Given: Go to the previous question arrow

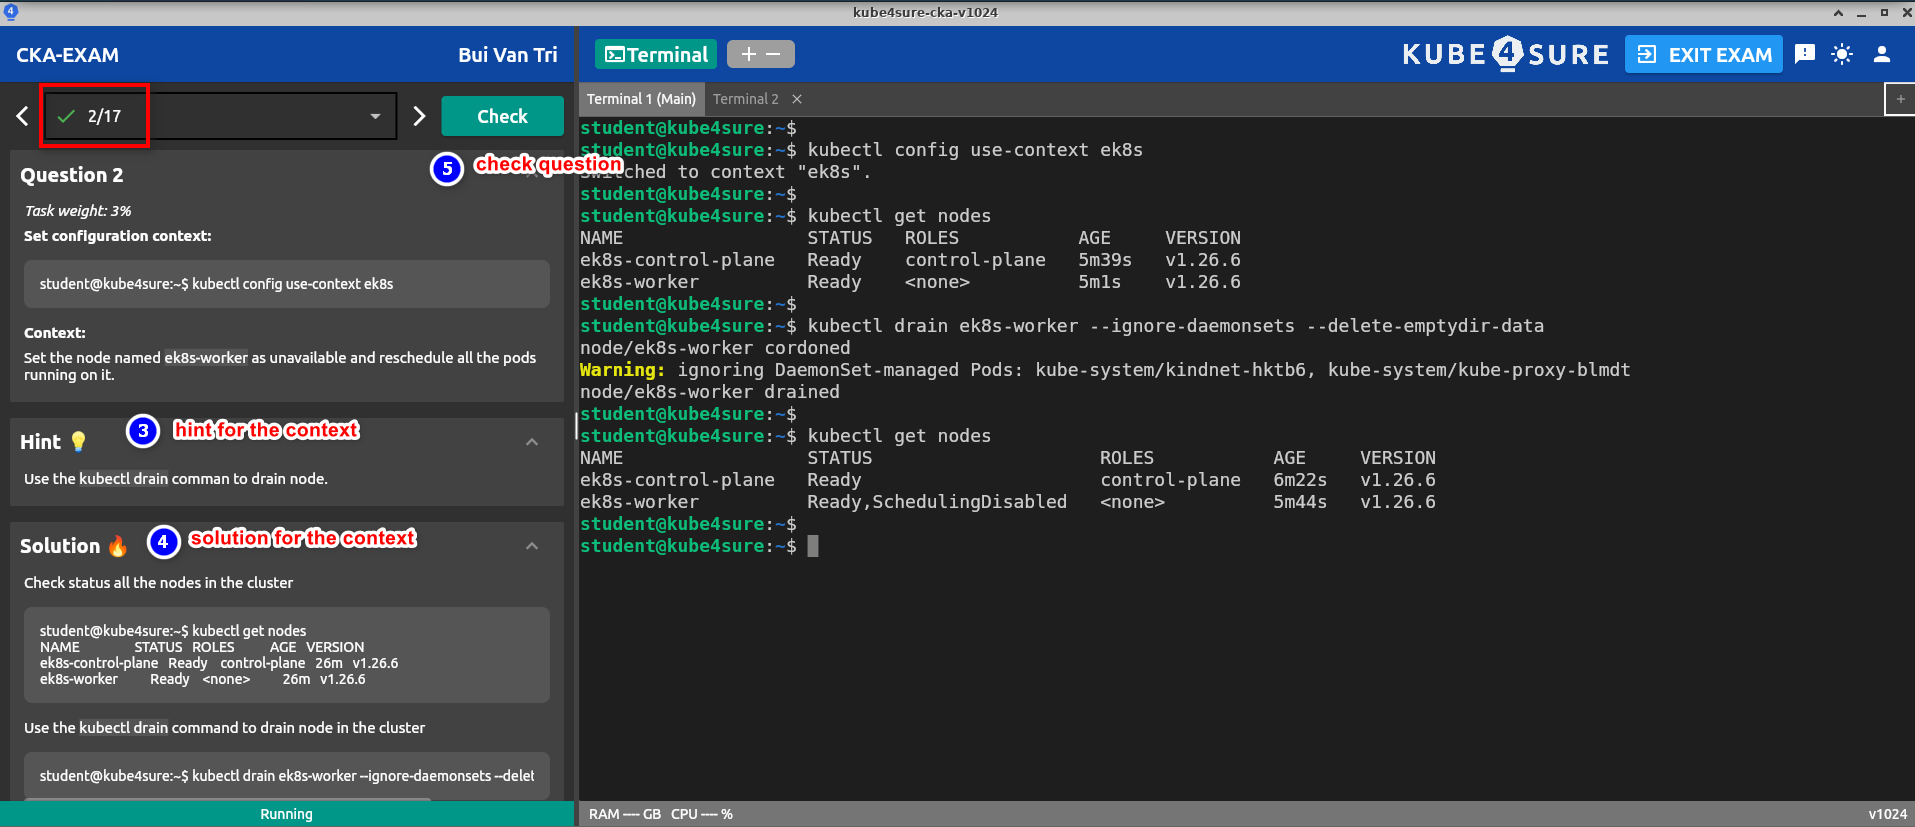Looking at the screenshot, I should click(22, 116).
